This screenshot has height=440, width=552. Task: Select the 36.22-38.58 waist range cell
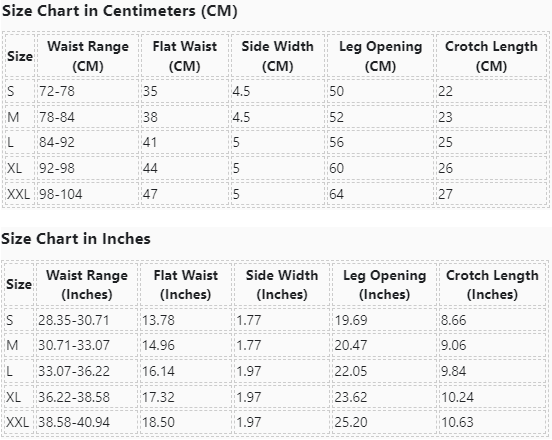point(87,397)
